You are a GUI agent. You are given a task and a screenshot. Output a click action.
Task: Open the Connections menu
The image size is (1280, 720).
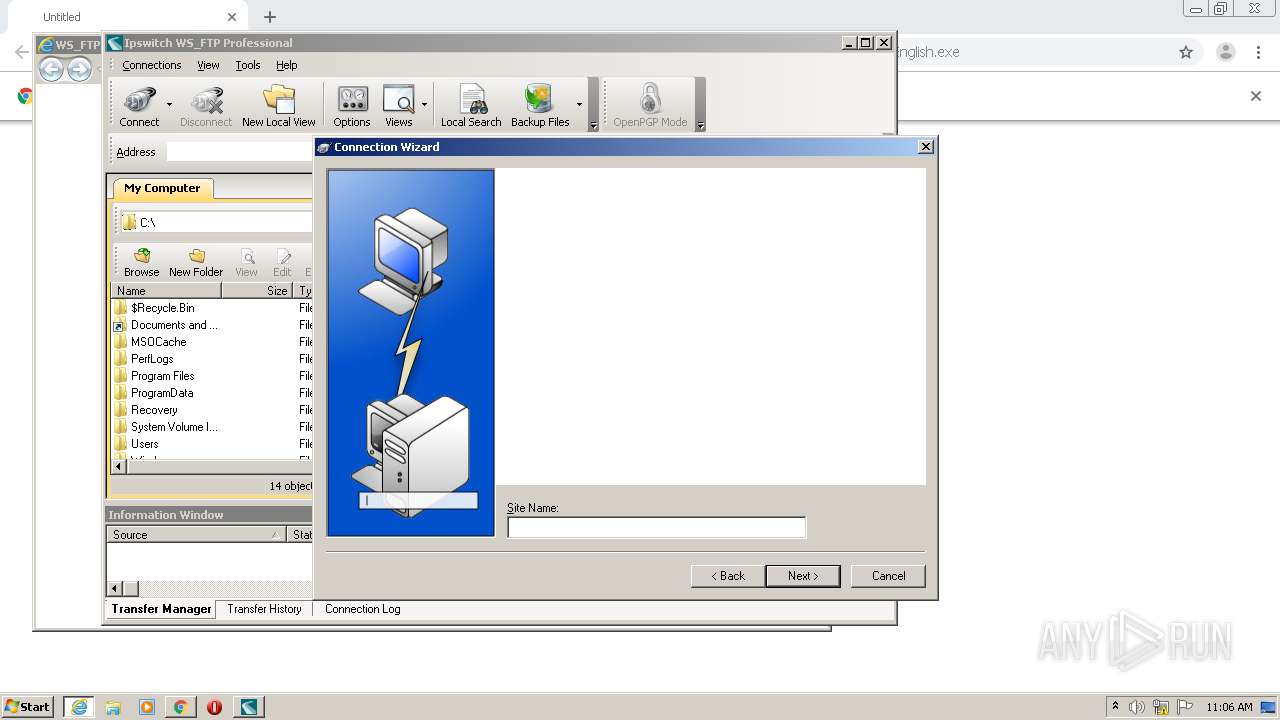152,65
